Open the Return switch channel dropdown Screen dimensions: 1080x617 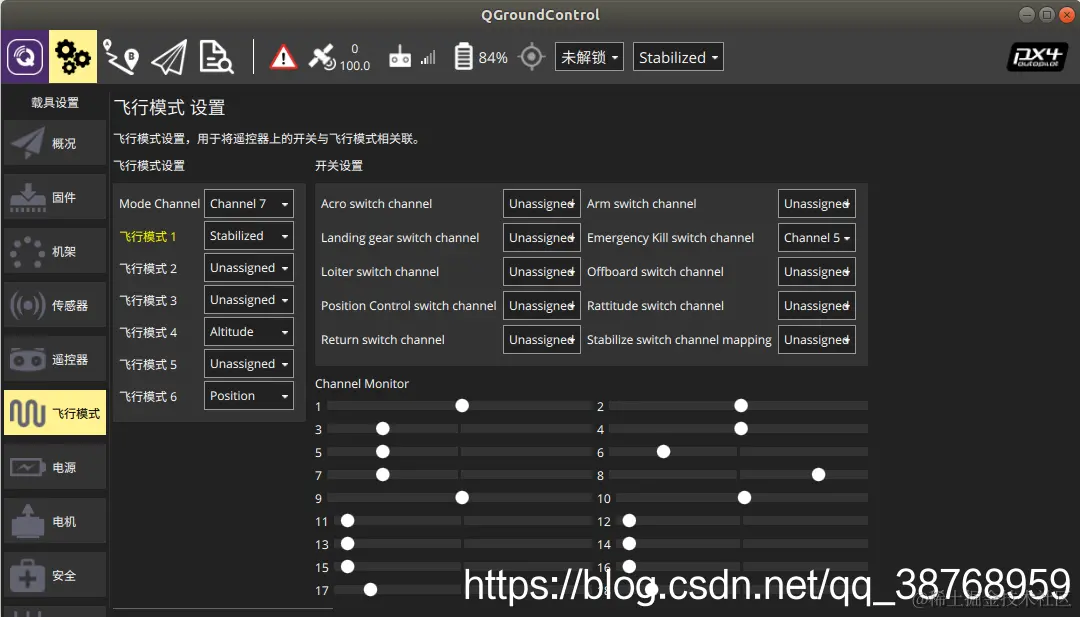[x=541, y=339]
